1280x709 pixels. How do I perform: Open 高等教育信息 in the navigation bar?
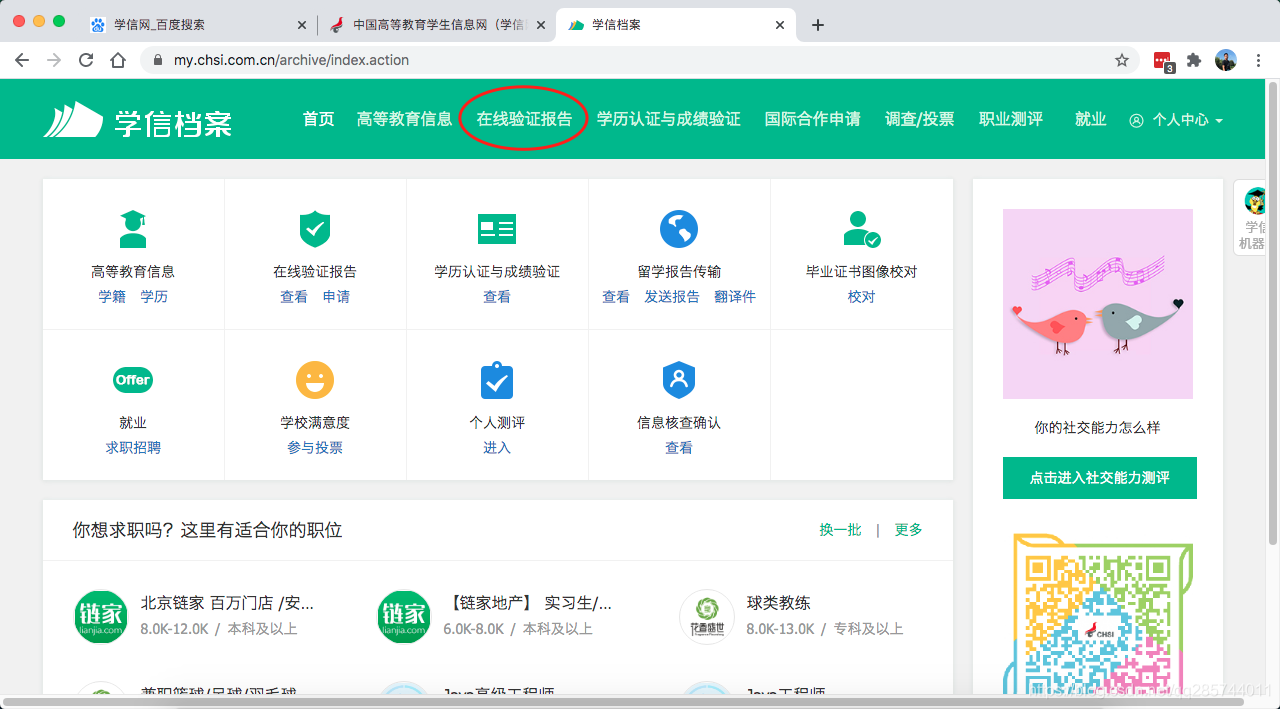[405, 119]
